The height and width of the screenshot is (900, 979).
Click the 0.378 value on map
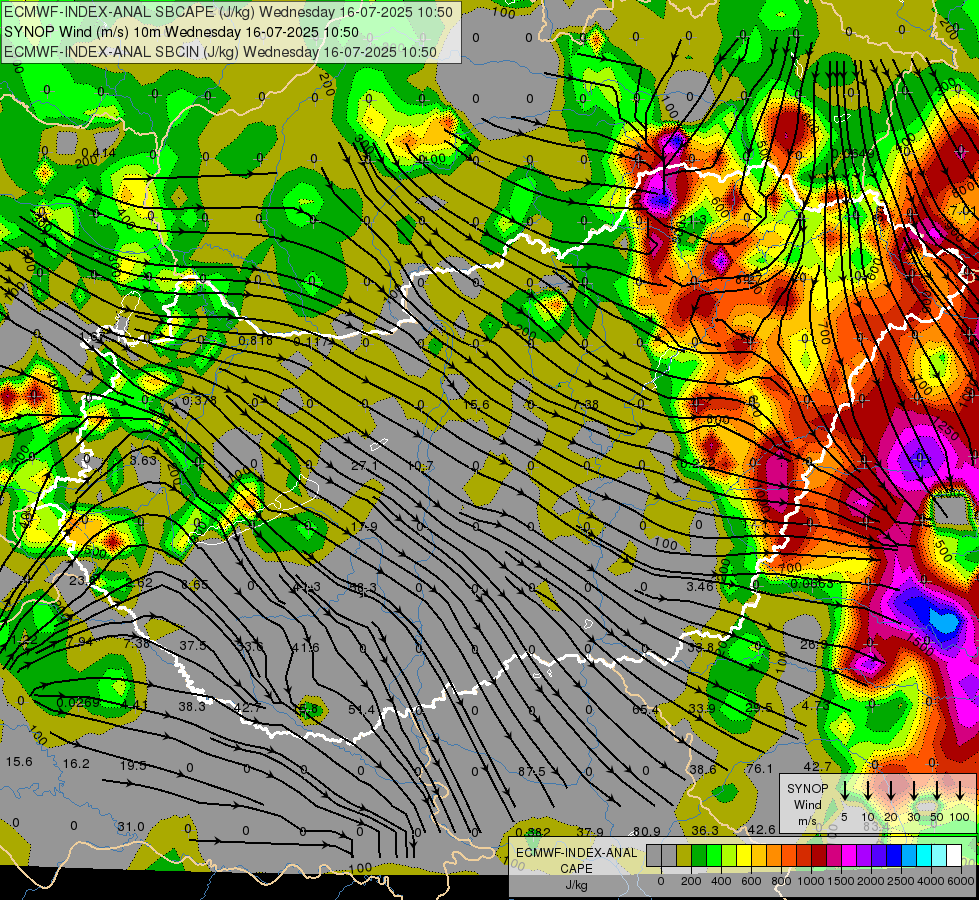(x=199, y=400)
